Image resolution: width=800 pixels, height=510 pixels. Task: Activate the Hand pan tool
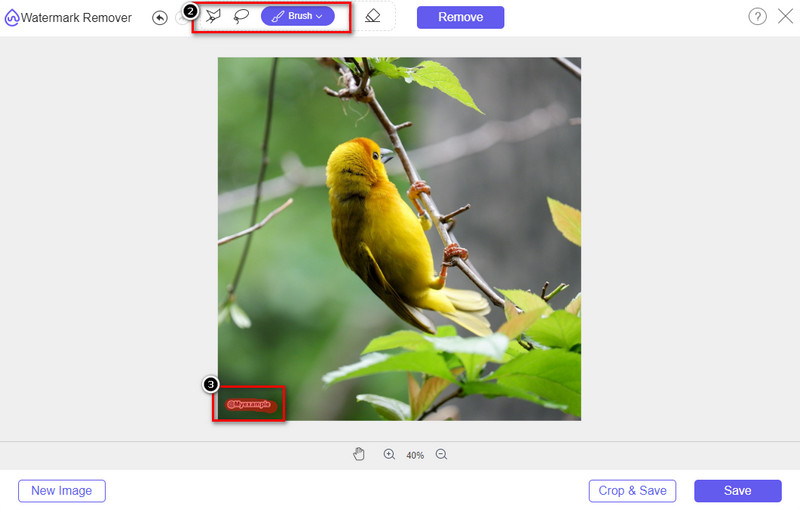(x=359, y=455)
